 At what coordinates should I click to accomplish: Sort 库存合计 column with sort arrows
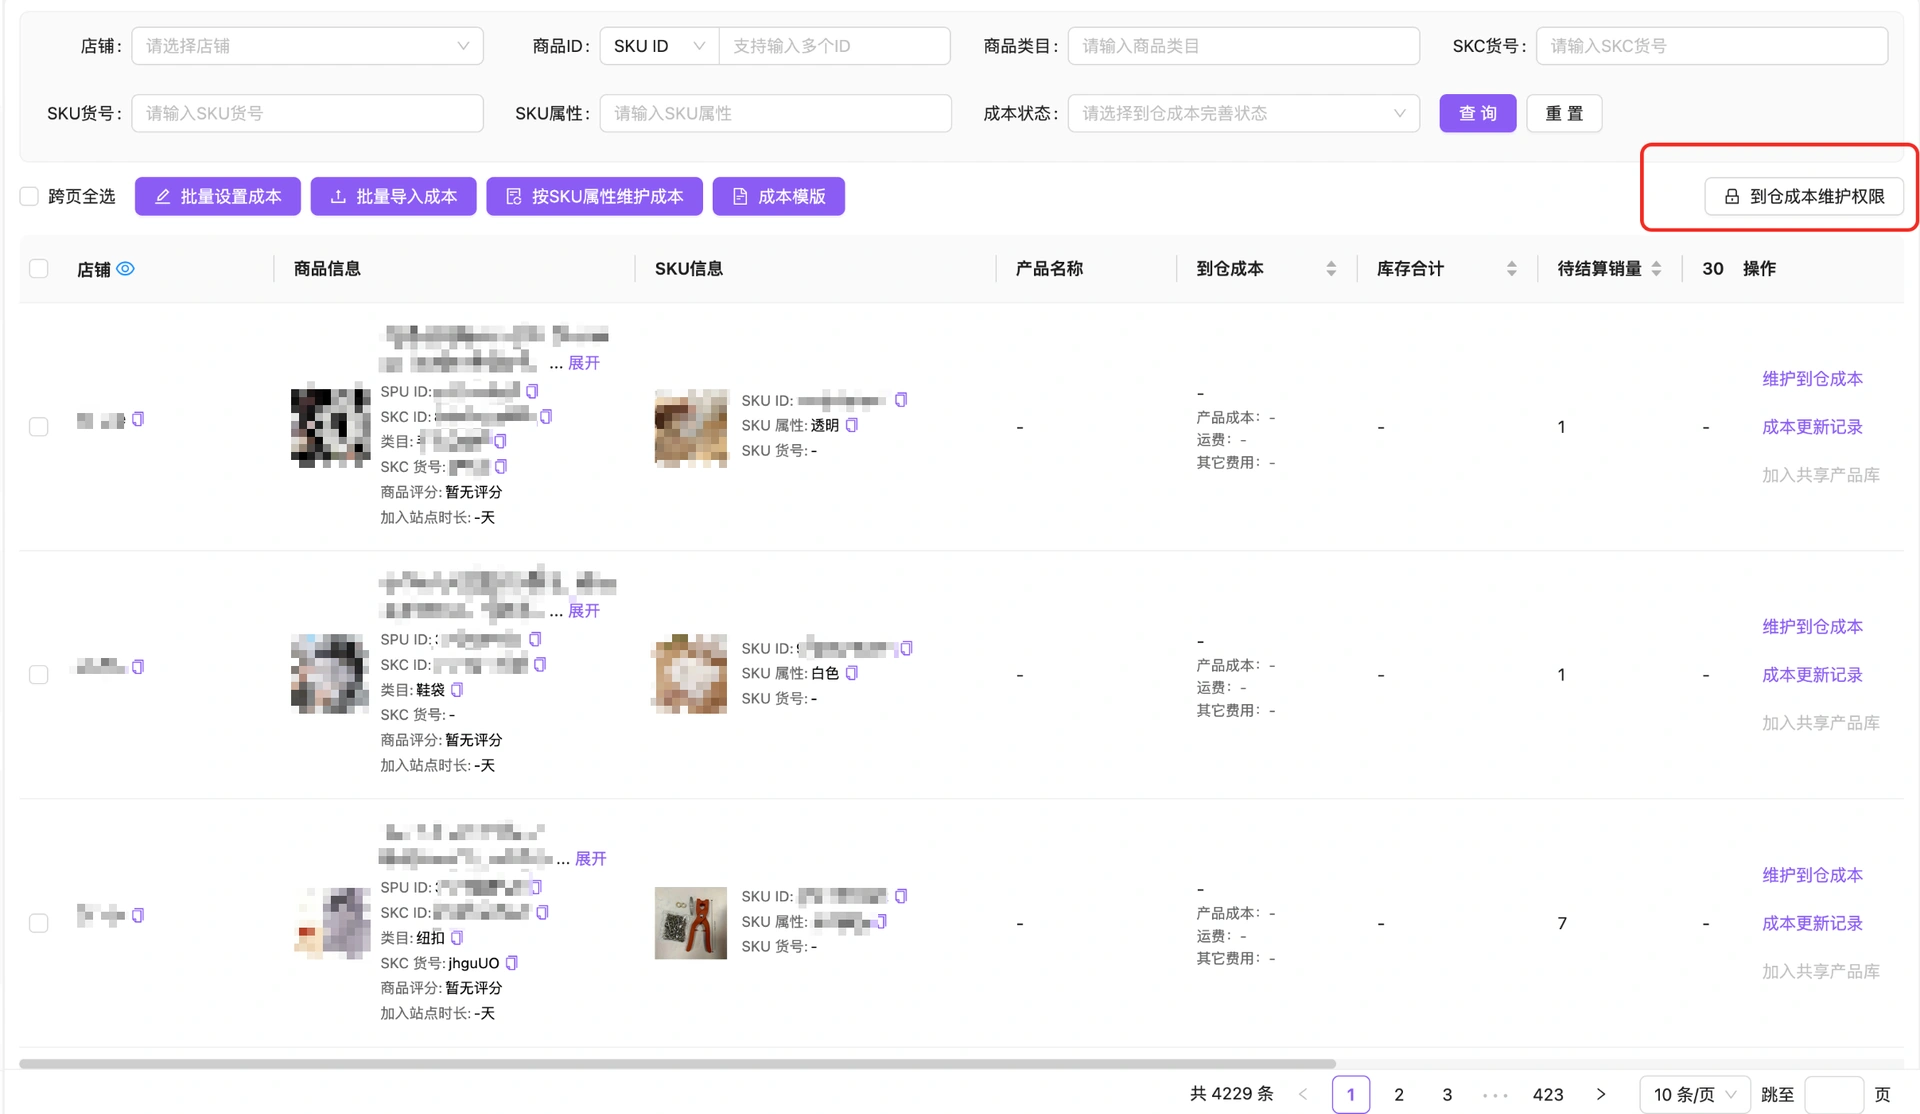click(x=1511, y=268)
